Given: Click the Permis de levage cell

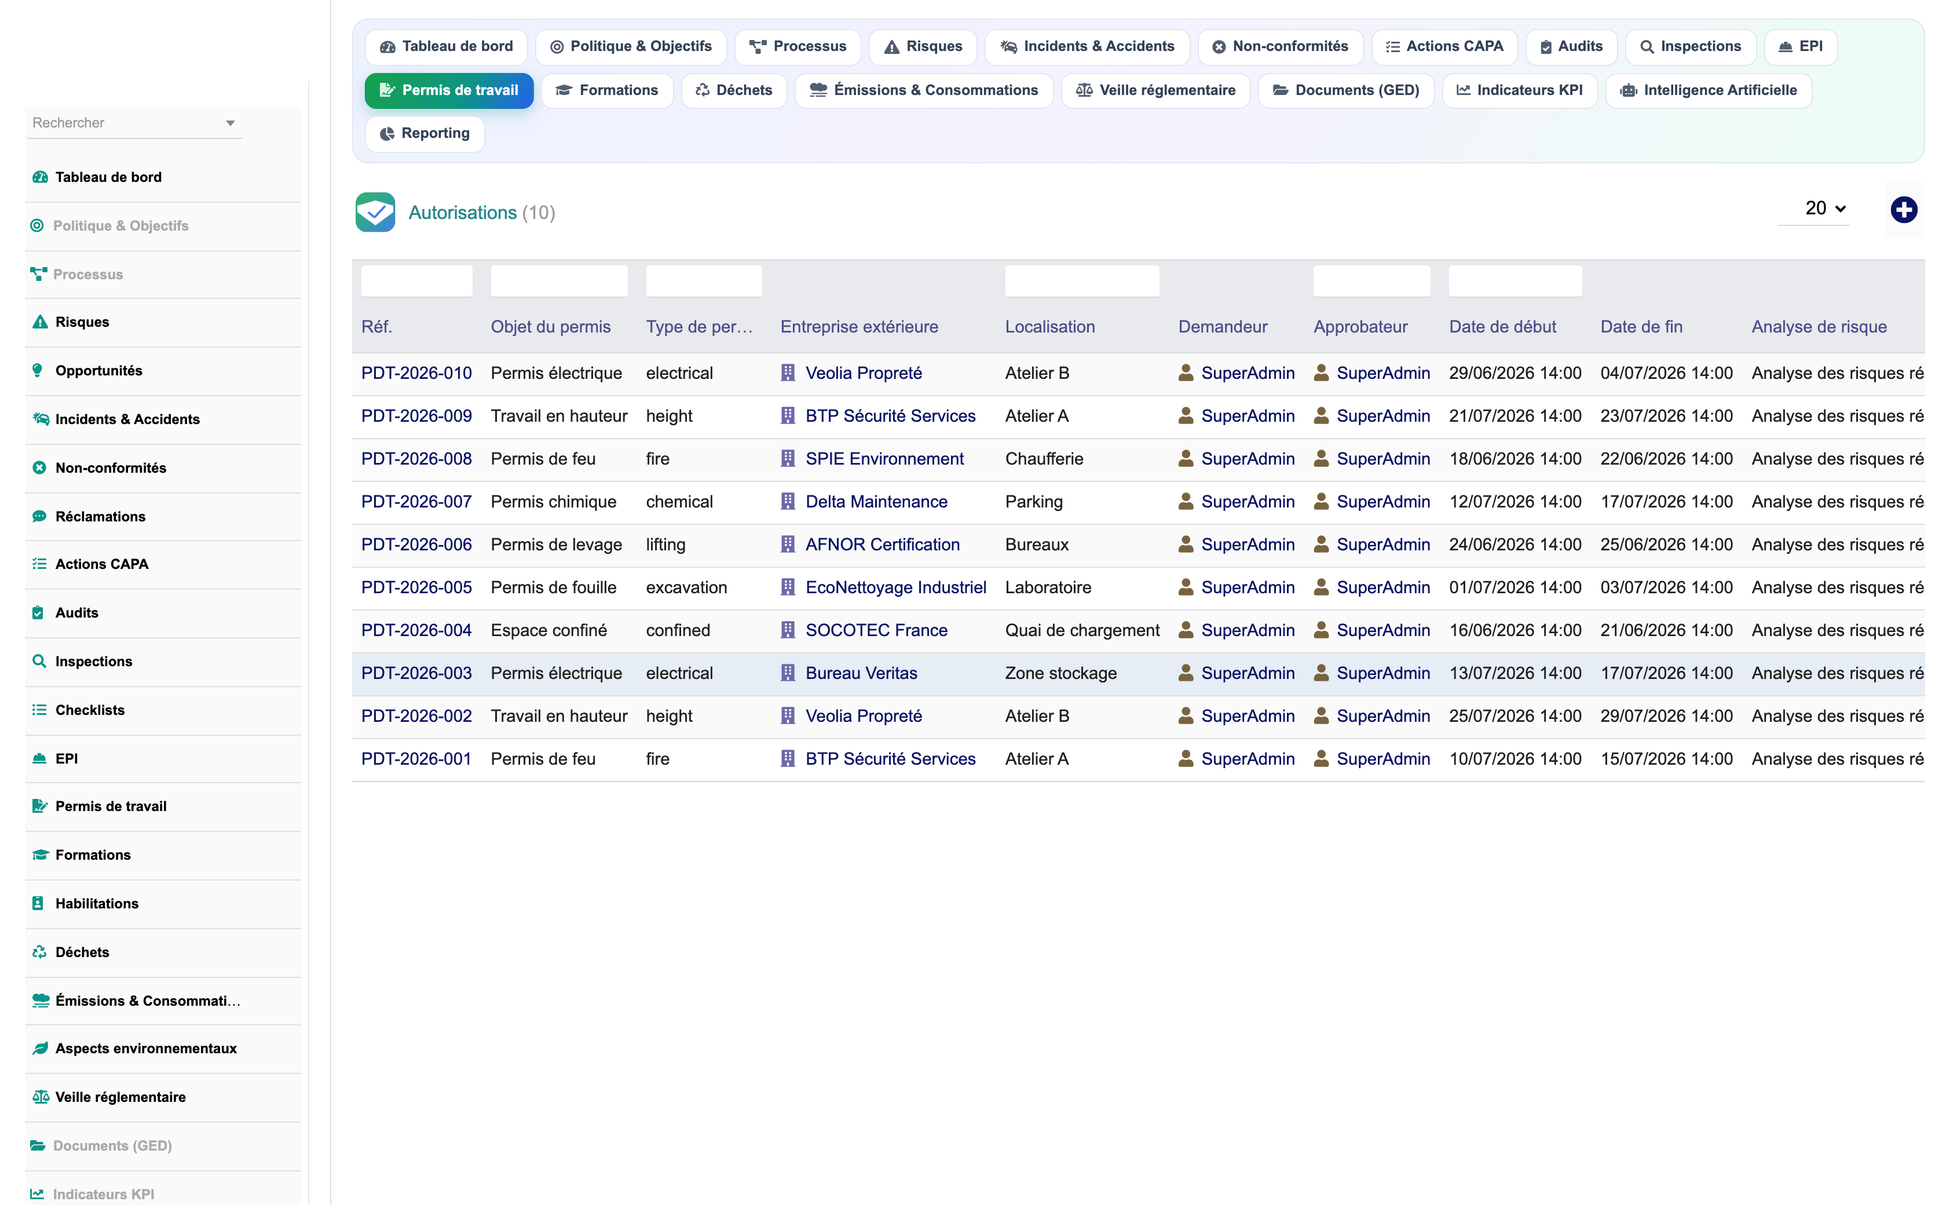Looking at the screenshot, I should (x=556, y=545).
